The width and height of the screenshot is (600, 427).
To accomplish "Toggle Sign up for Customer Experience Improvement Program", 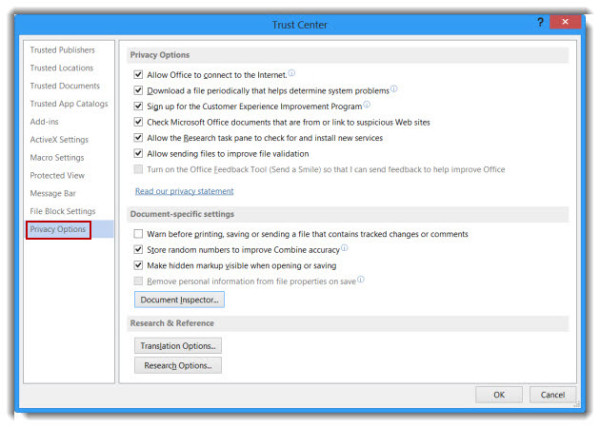I will tap(138, 106).
